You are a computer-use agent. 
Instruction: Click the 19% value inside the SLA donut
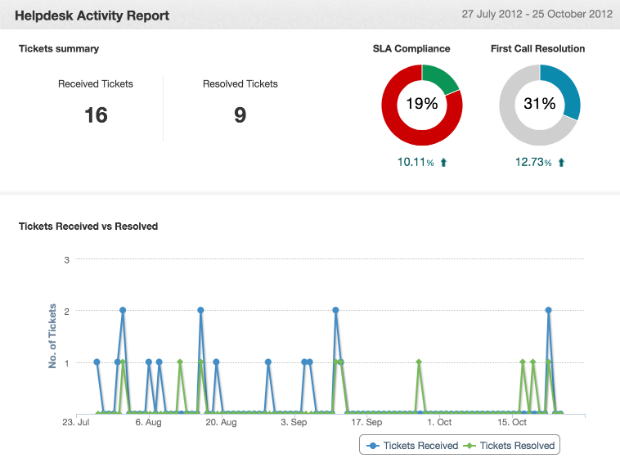[421, 104]
